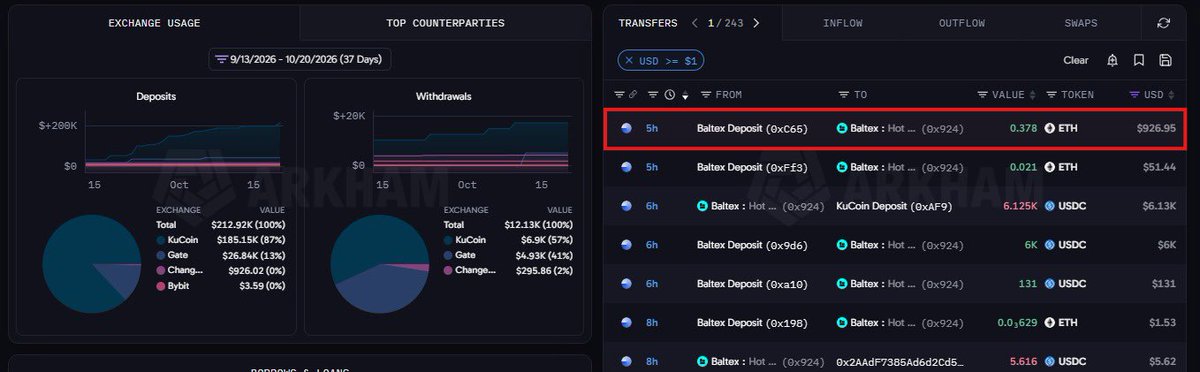Click the ETH token icon in the $51.44 row
The height and width of the screenshot is (372, 1200).
[1050, 167]
